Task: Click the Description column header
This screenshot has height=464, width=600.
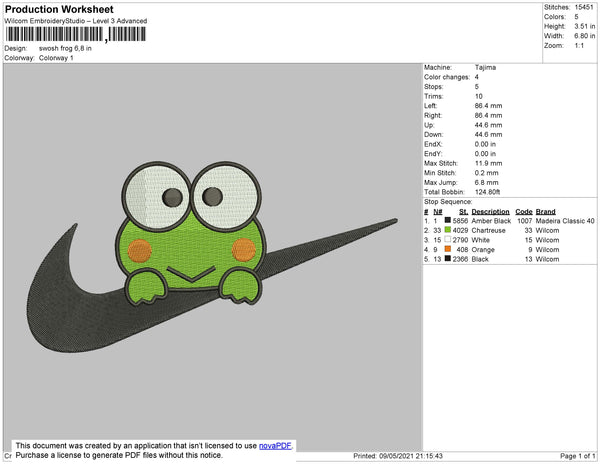Action: tap(490, 212)
